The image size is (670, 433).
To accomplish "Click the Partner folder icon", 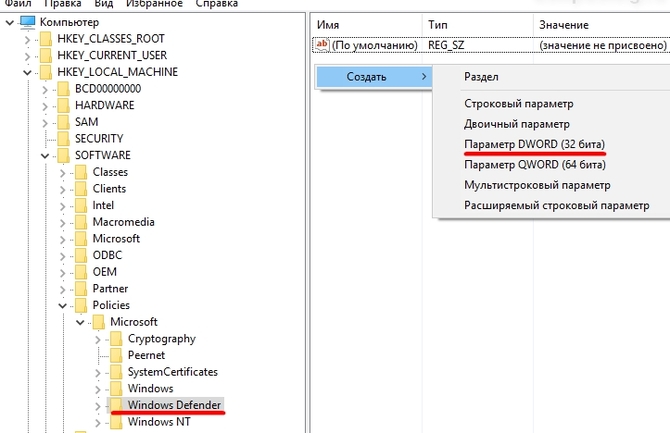I will tap(81, 289).
